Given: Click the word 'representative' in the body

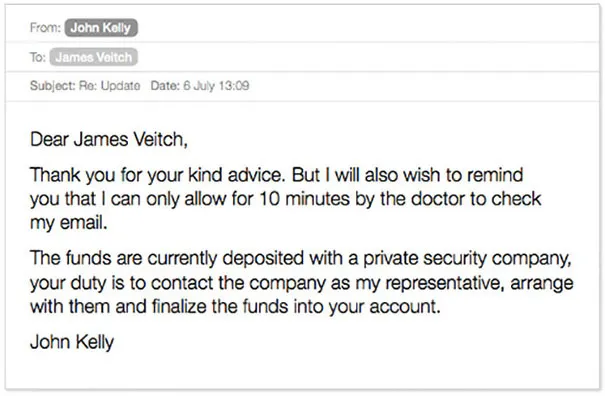Looking at the screenshot, I should (445, 283).
